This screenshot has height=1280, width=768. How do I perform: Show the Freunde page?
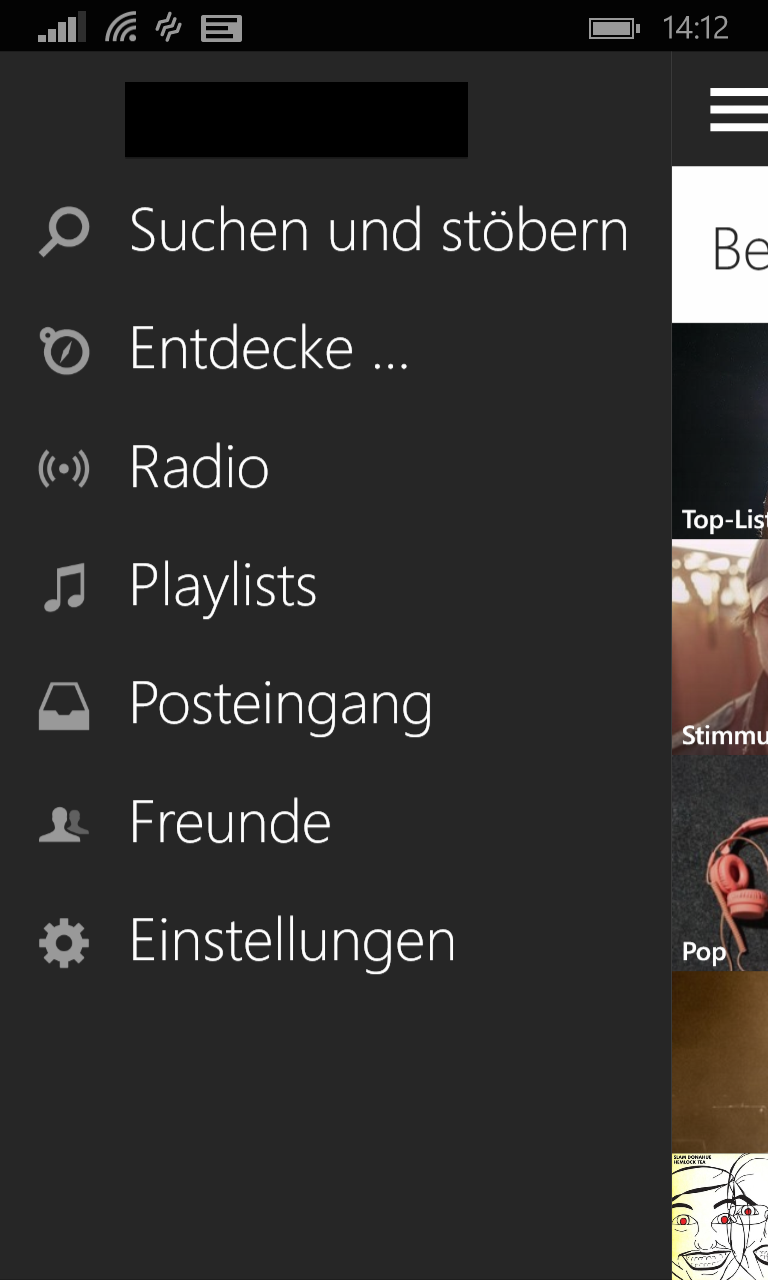pyautogui.click(x=230, y=823)
